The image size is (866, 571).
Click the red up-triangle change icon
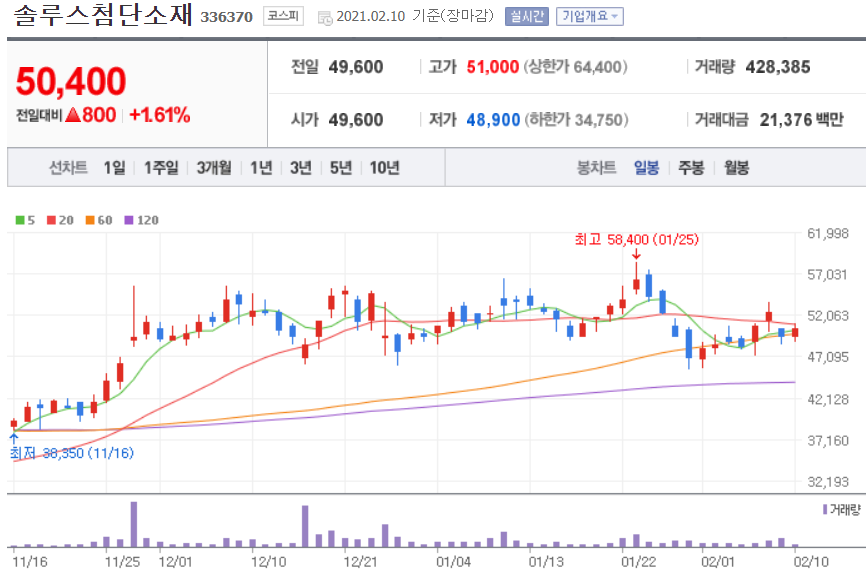pos(73,115)
